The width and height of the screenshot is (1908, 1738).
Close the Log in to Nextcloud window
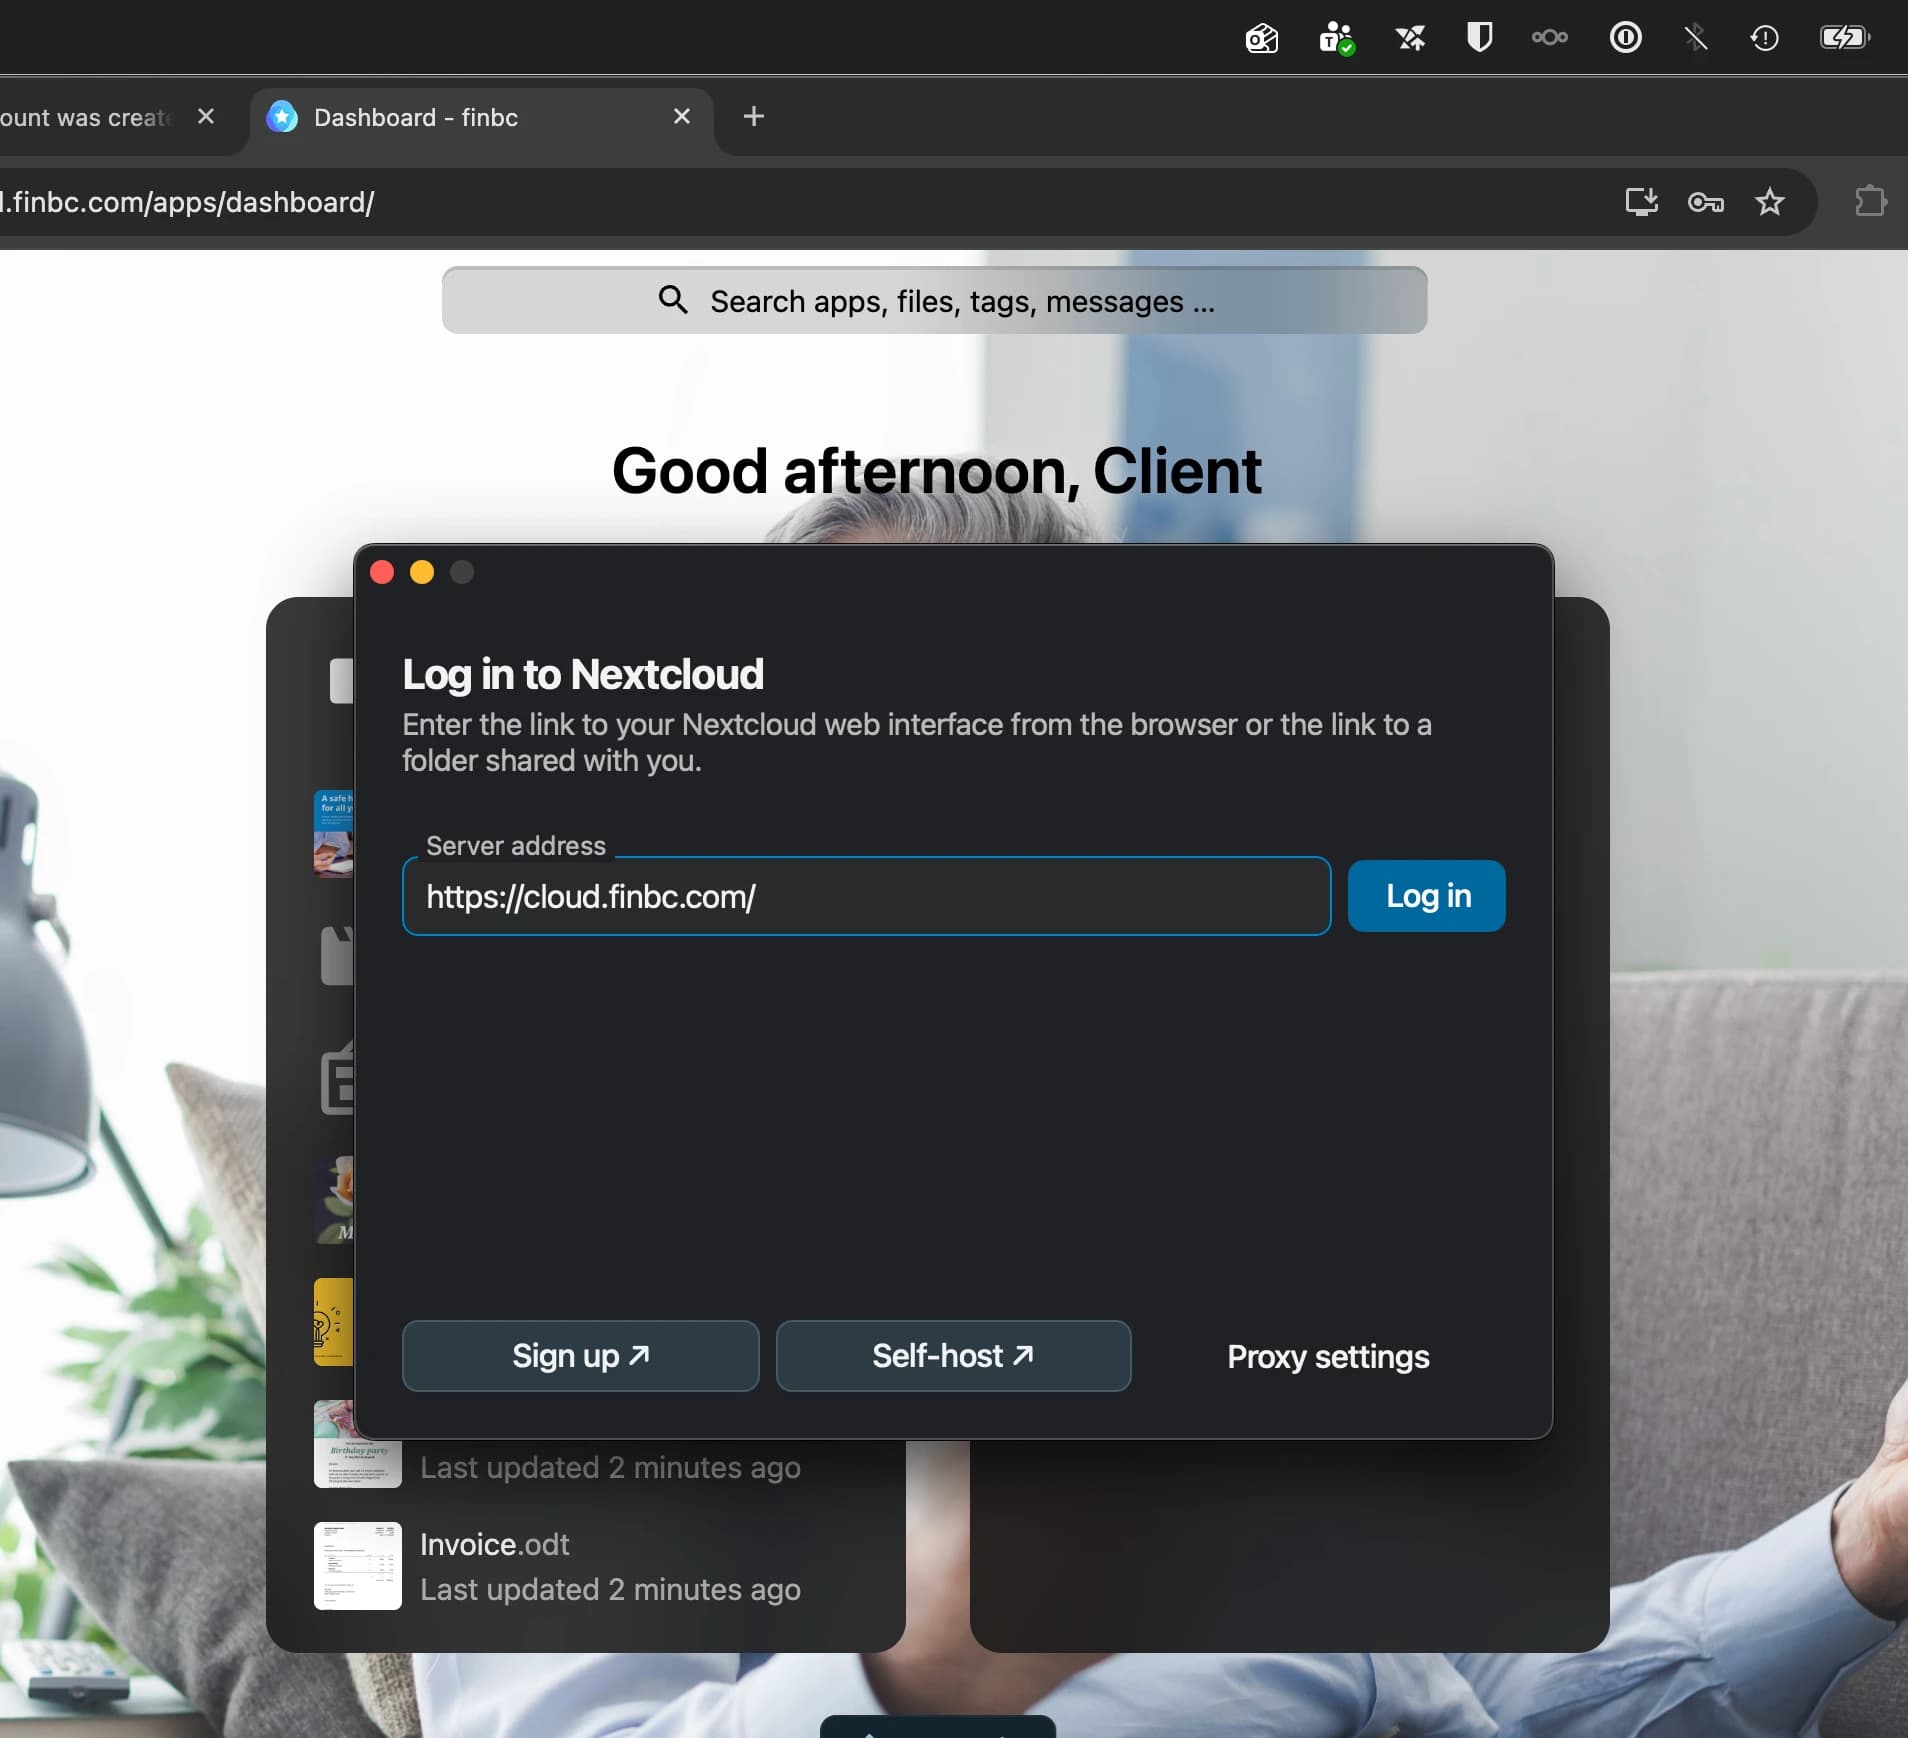click(382, 572)
